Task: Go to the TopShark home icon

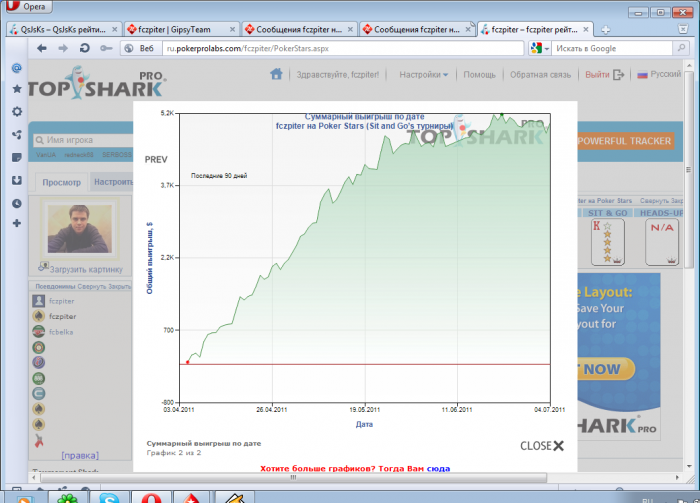Action: point(276,74)
